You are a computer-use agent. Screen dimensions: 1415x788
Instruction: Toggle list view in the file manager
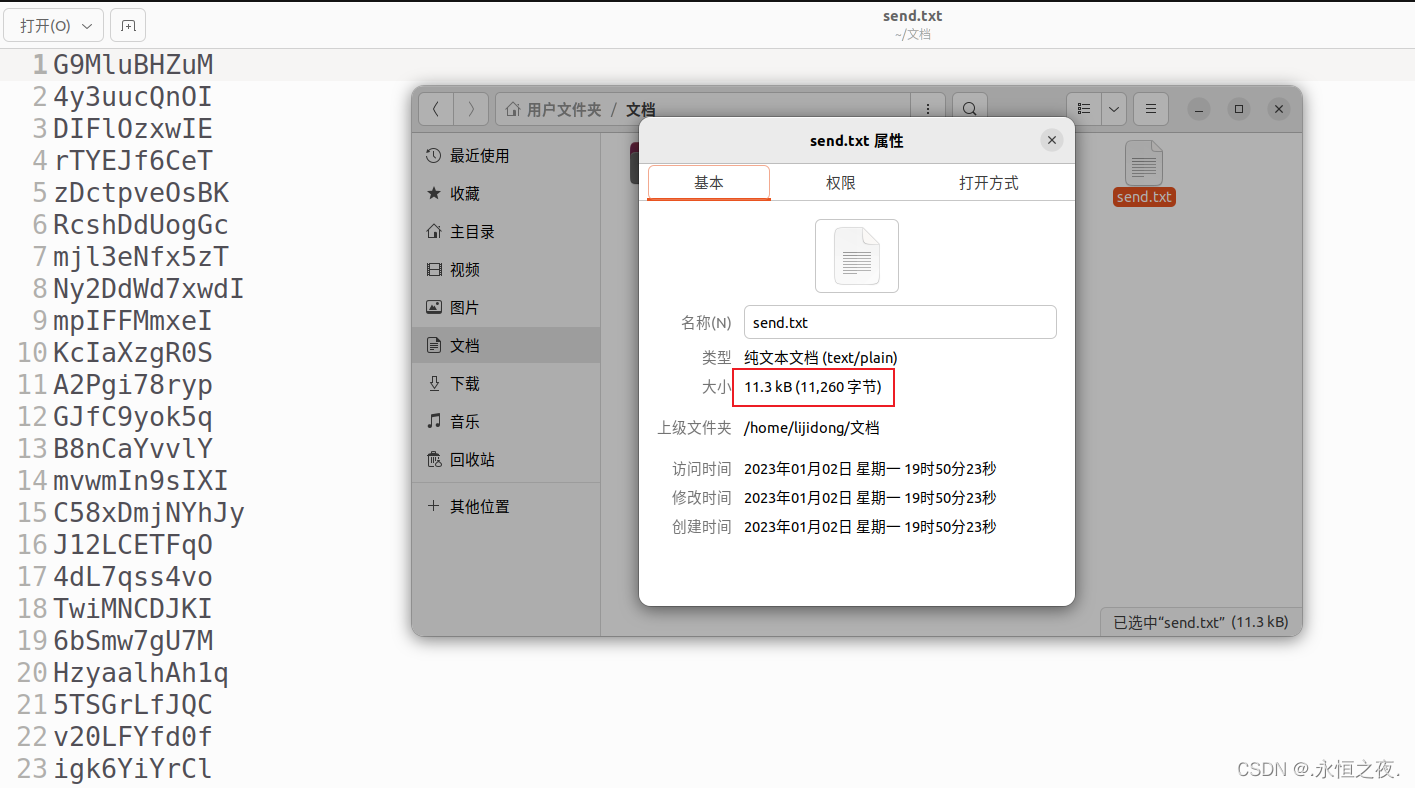coord(1083,109)
